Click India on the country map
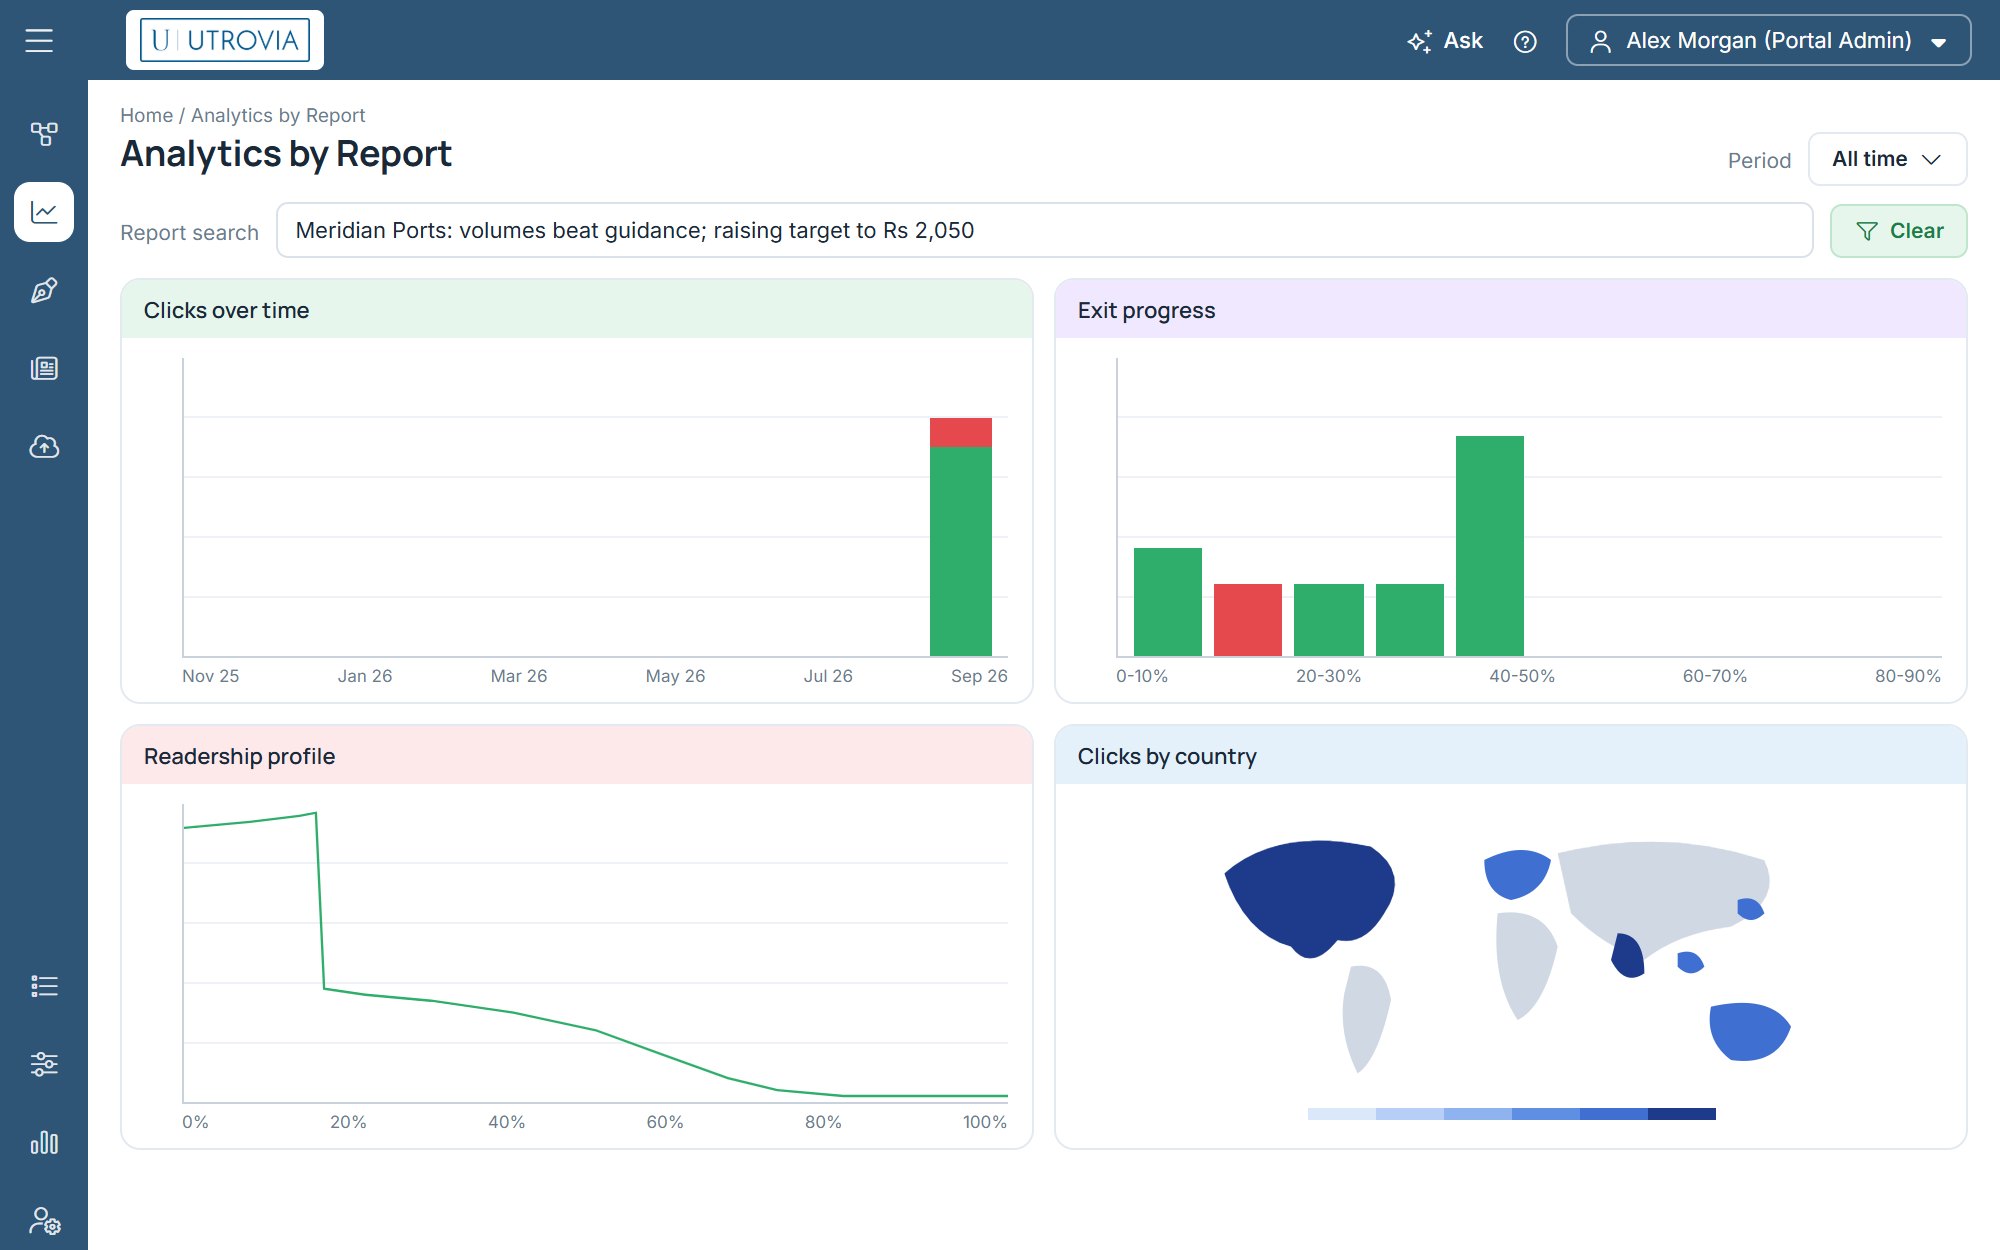 pos(1627,956)
